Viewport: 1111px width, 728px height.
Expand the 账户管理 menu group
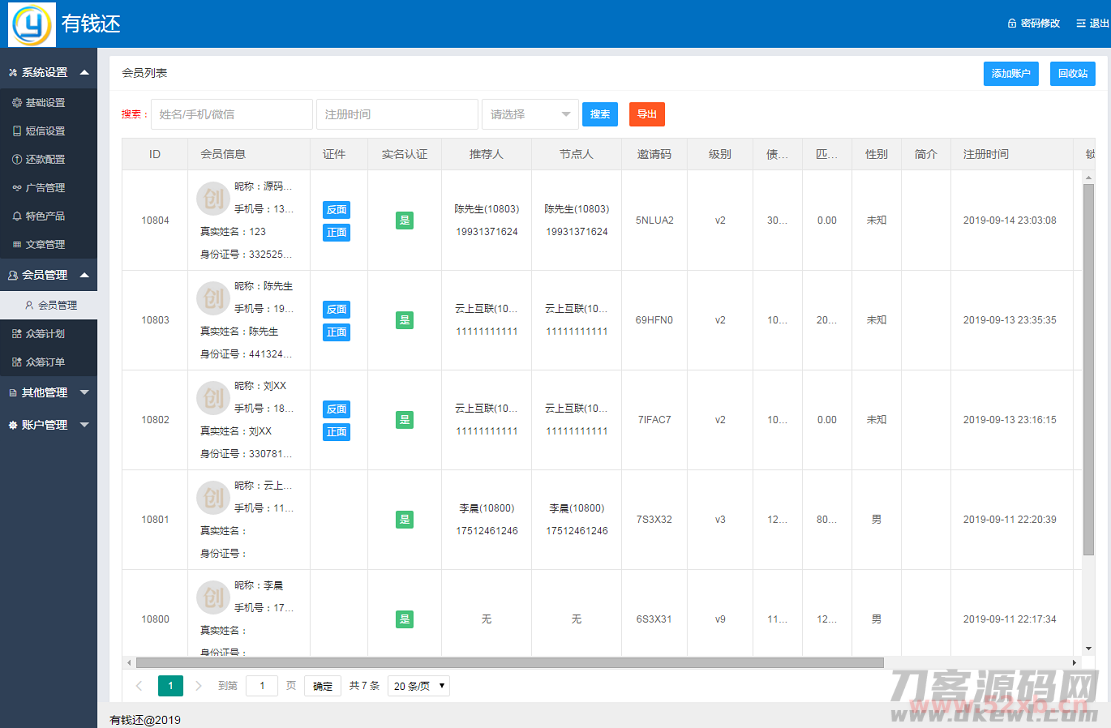click(48, 425)
